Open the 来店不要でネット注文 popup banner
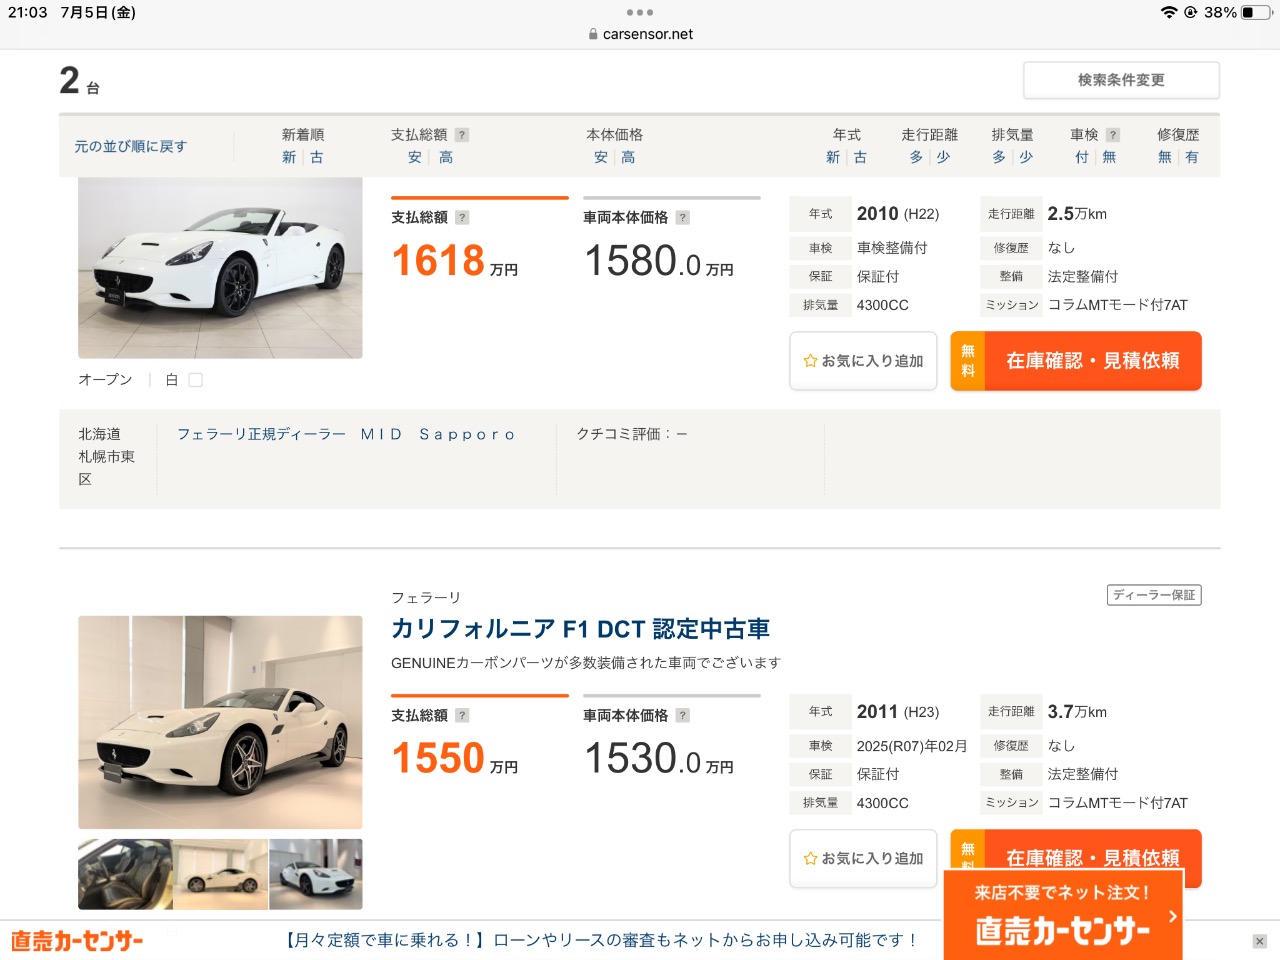Screen dimensions: 1280x960 point(1063,915)
